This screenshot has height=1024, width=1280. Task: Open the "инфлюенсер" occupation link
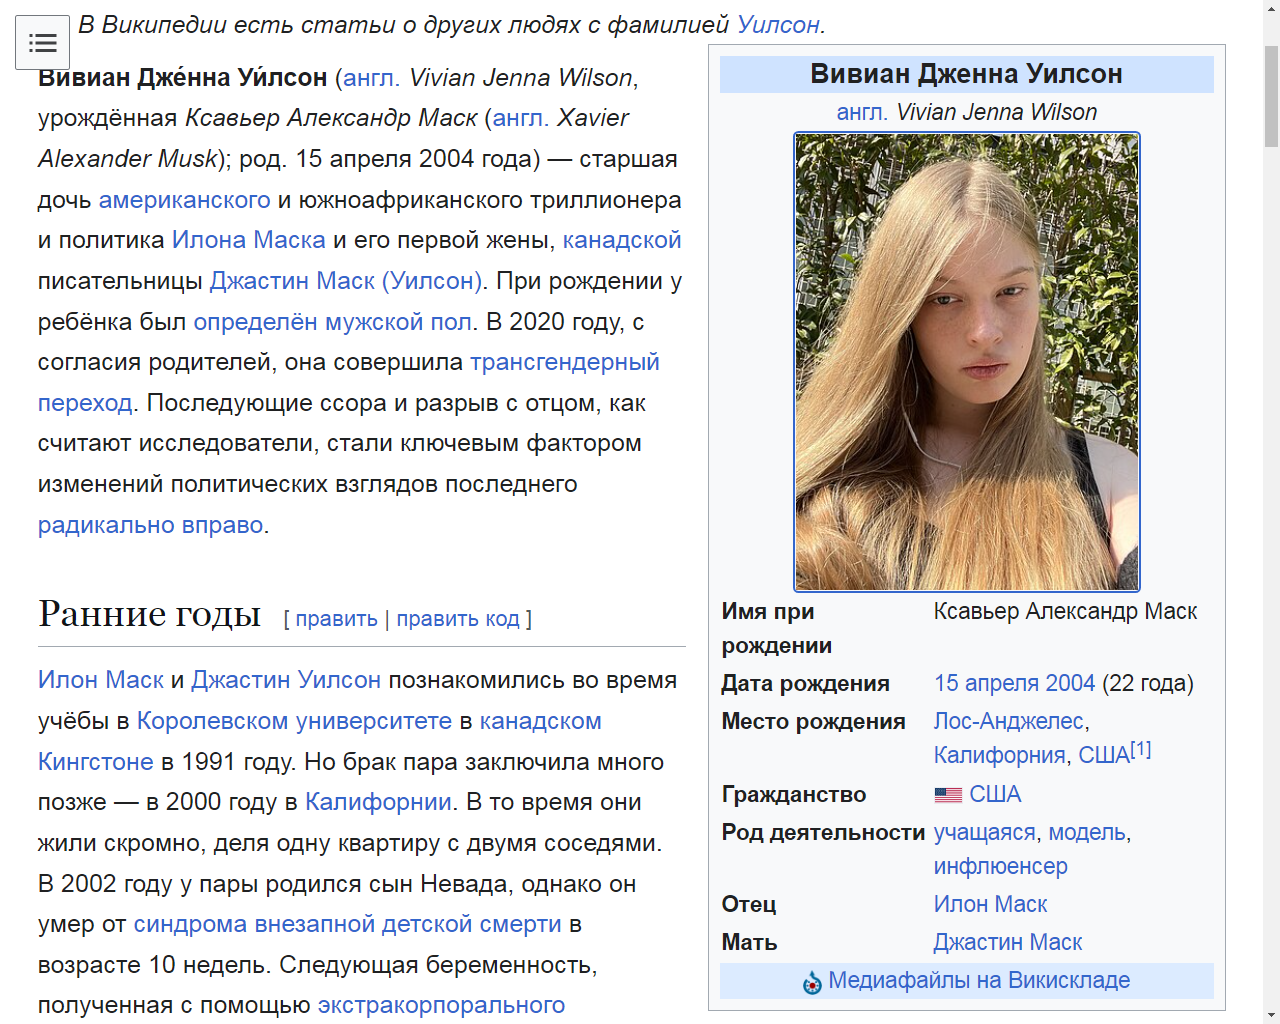[1001, 866]
